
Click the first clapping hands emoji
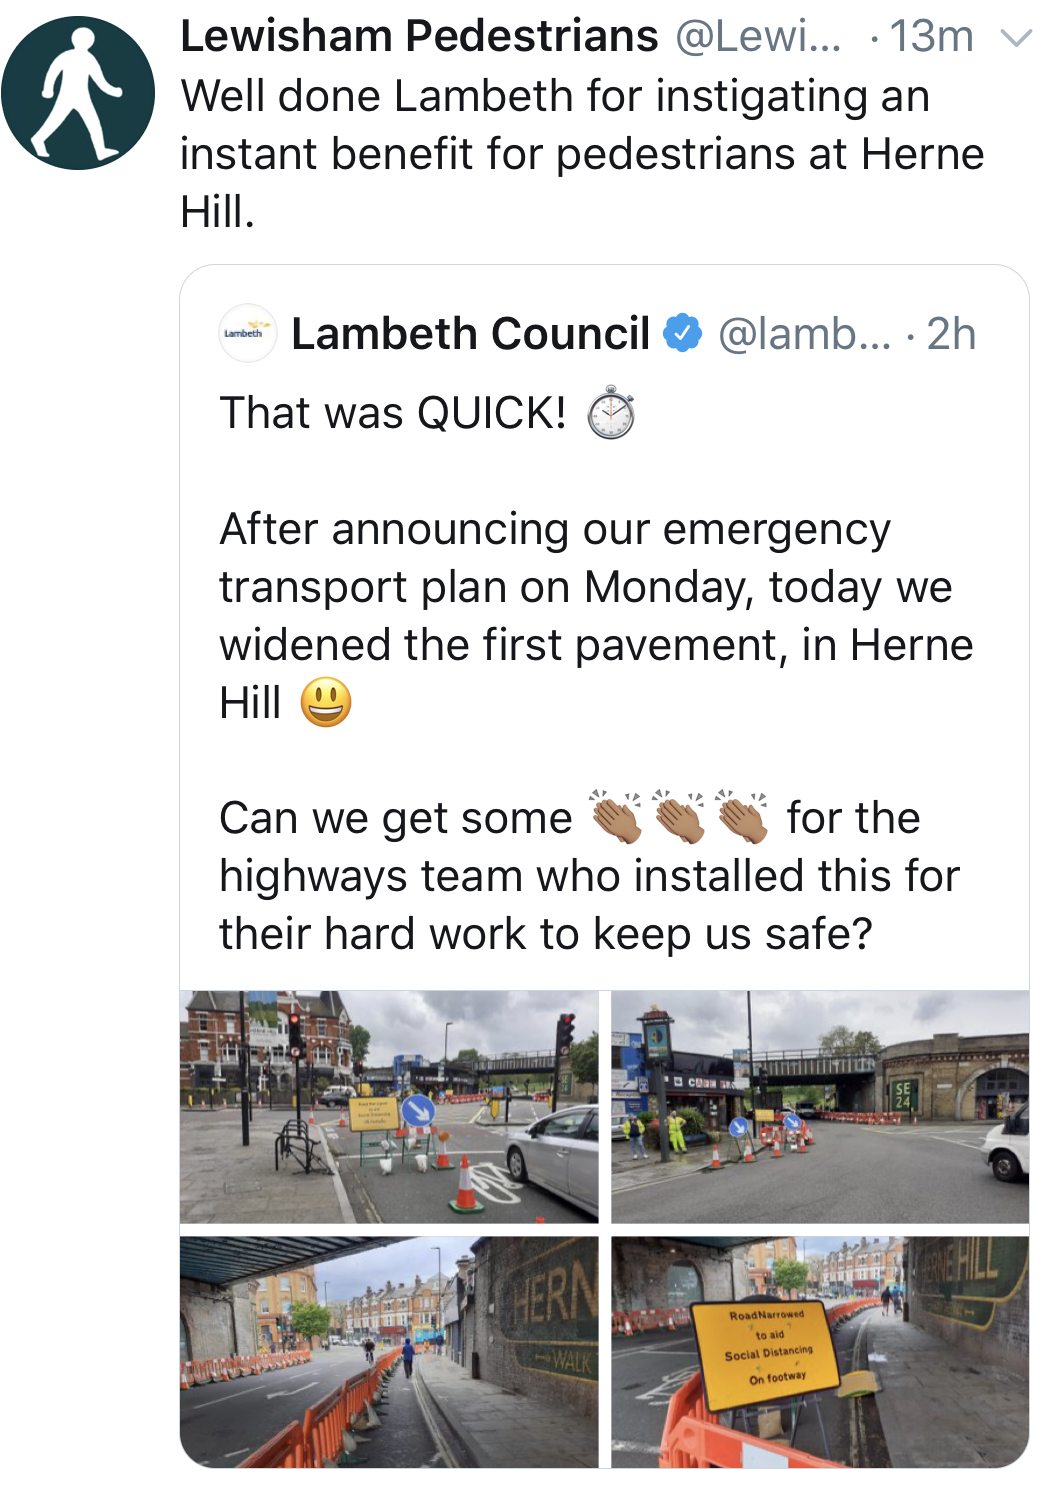(616, 817)
